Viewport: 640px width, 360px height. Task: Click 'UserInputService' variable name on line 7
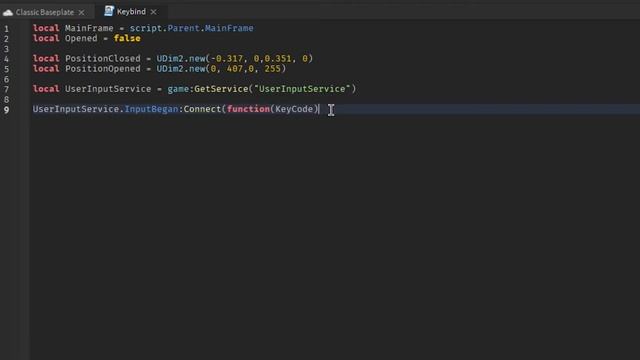108,89
